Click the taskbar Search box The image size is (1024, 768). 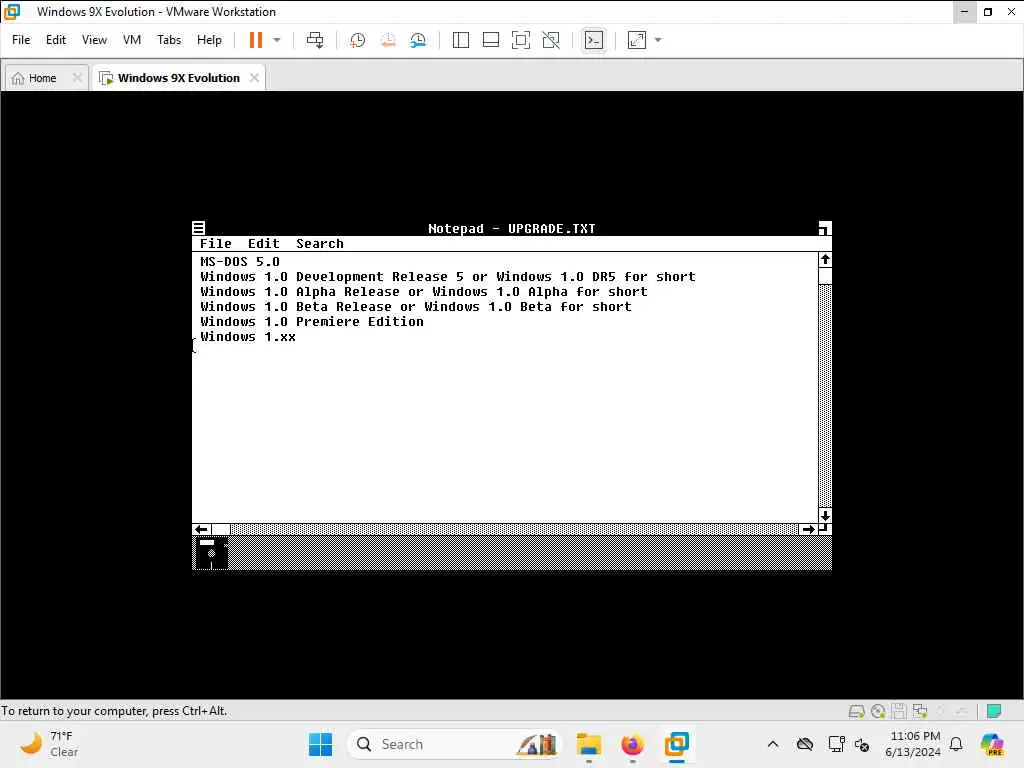(x=455, y=744)
